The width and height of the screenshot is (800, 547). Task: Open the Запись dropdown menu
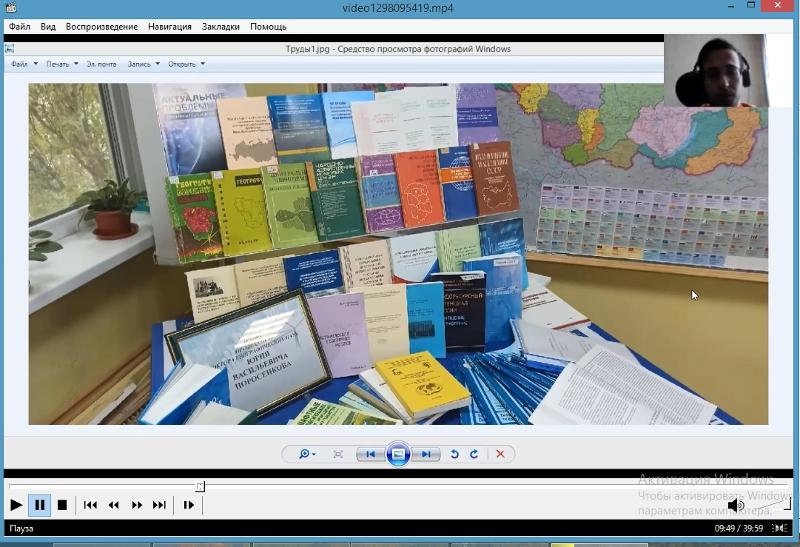tap(143, 64)
